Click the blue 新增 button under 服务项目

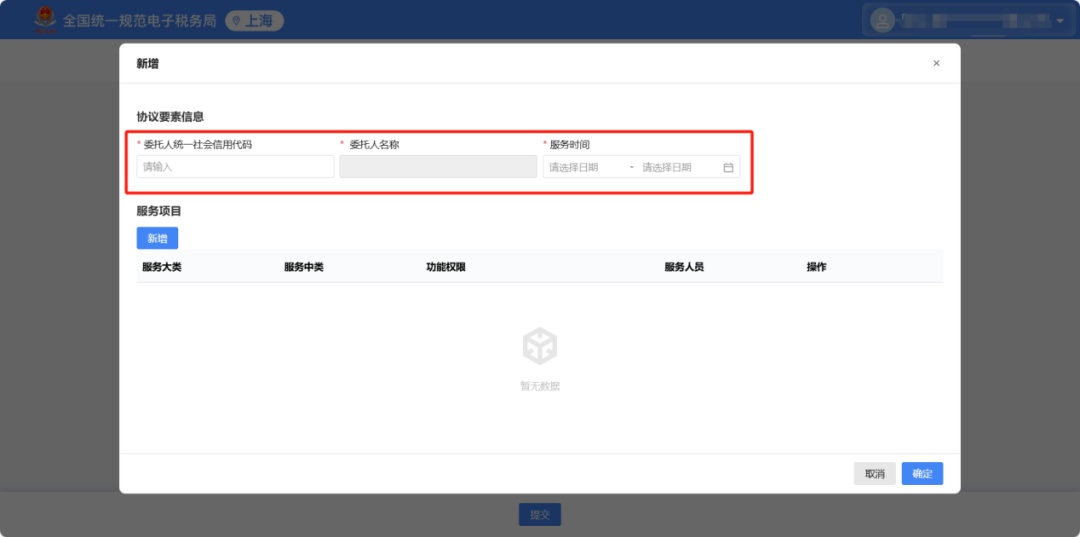pos(157,238)
